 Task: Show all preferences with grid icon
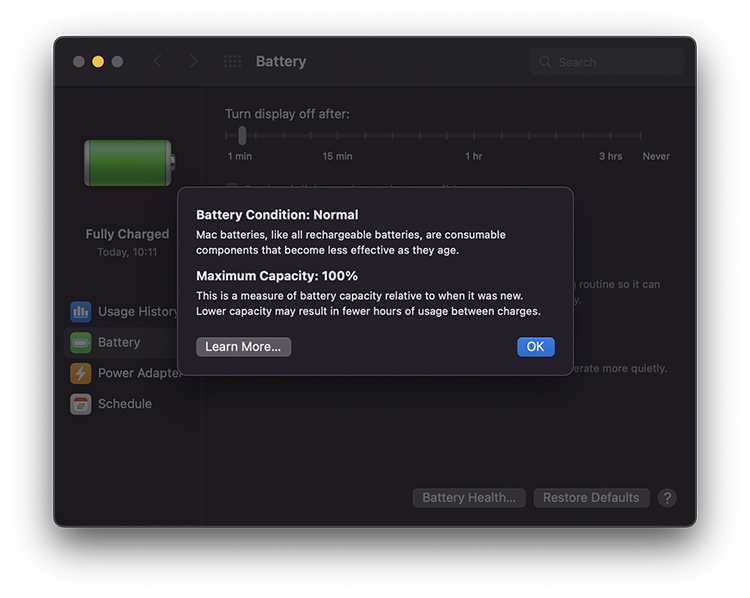click(232, 61)
